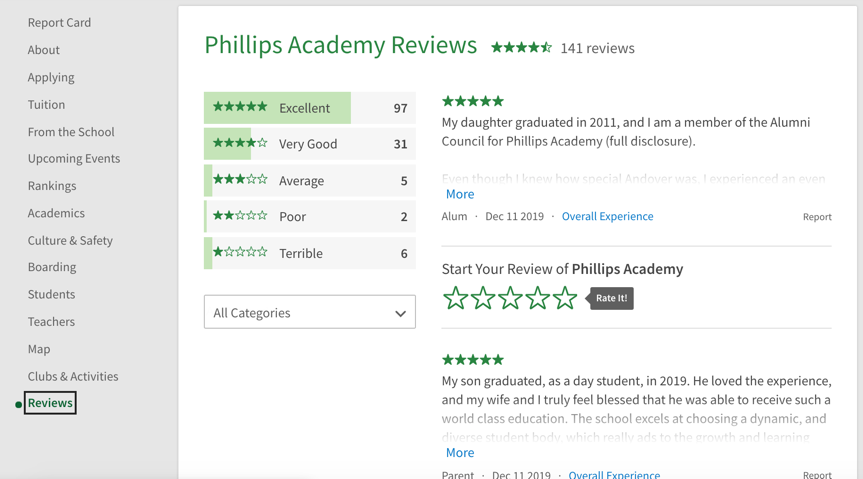The height and width of the screenshot is (479, 863).
Task: Click the Rate It! tooltip badge
Action: coord(611,298)
